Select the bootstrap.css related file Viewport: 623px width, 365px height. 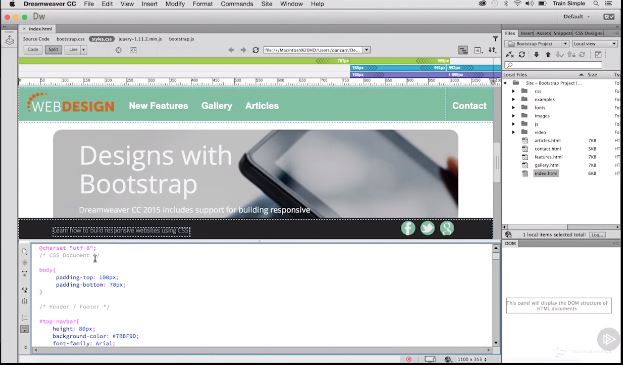coord(70,39)
